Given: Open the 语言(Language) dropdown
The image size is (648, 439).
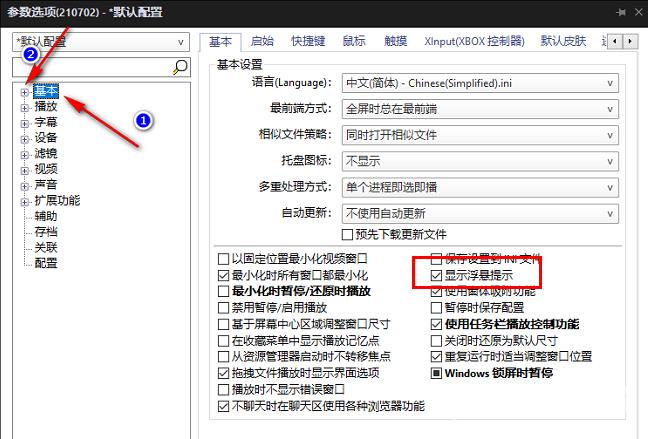Looking at the screenshot, I should [480, 82].
